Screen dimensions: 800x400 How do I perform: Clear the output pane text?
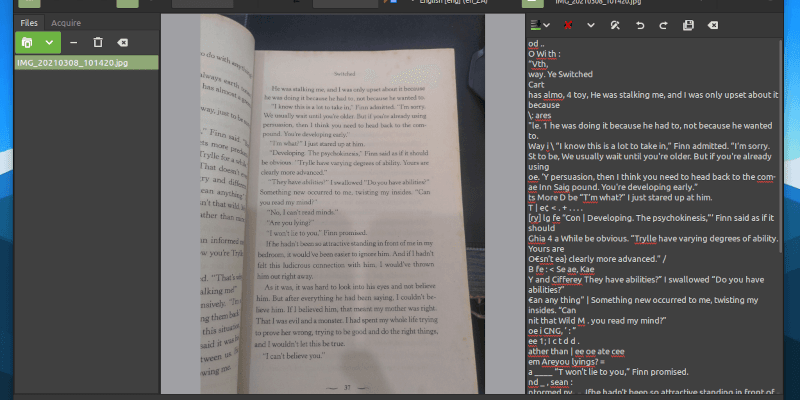713,25
